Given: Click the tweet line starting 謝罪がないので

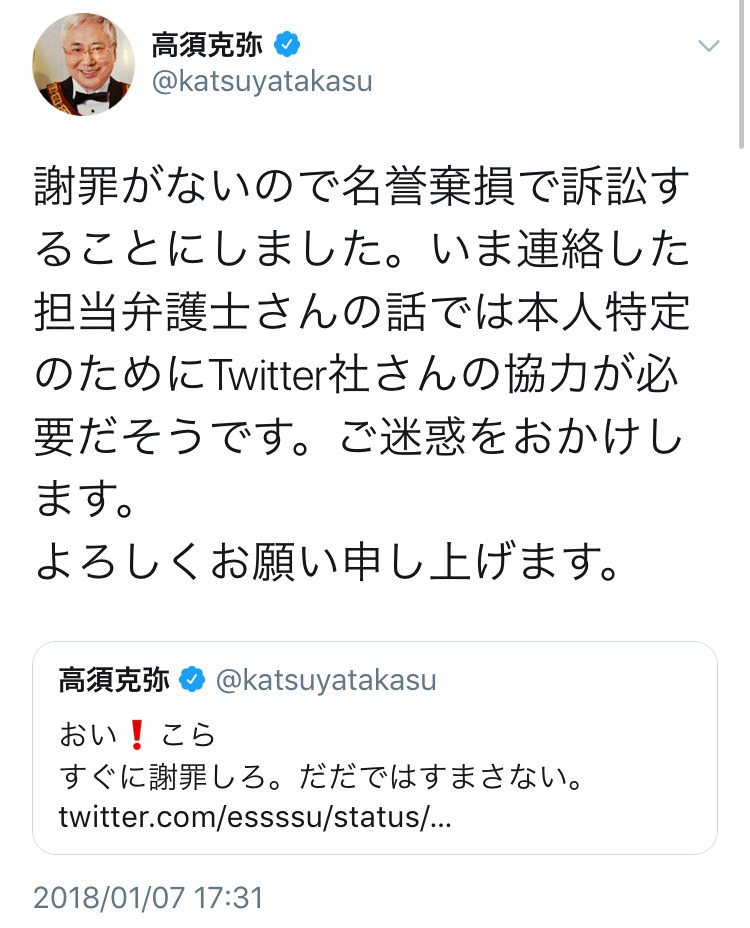Looking at the screenshot, I should (362, 186).
